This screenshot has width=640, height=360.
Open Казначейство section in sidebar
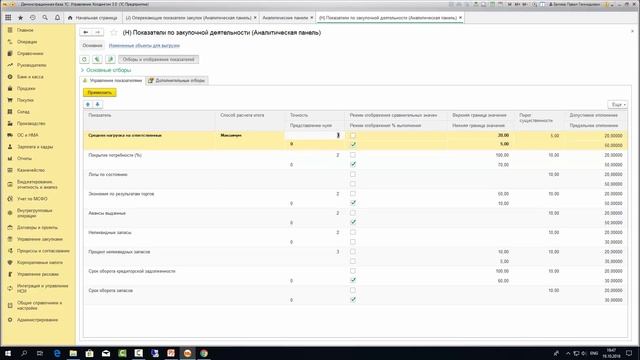tap(31, 170)
